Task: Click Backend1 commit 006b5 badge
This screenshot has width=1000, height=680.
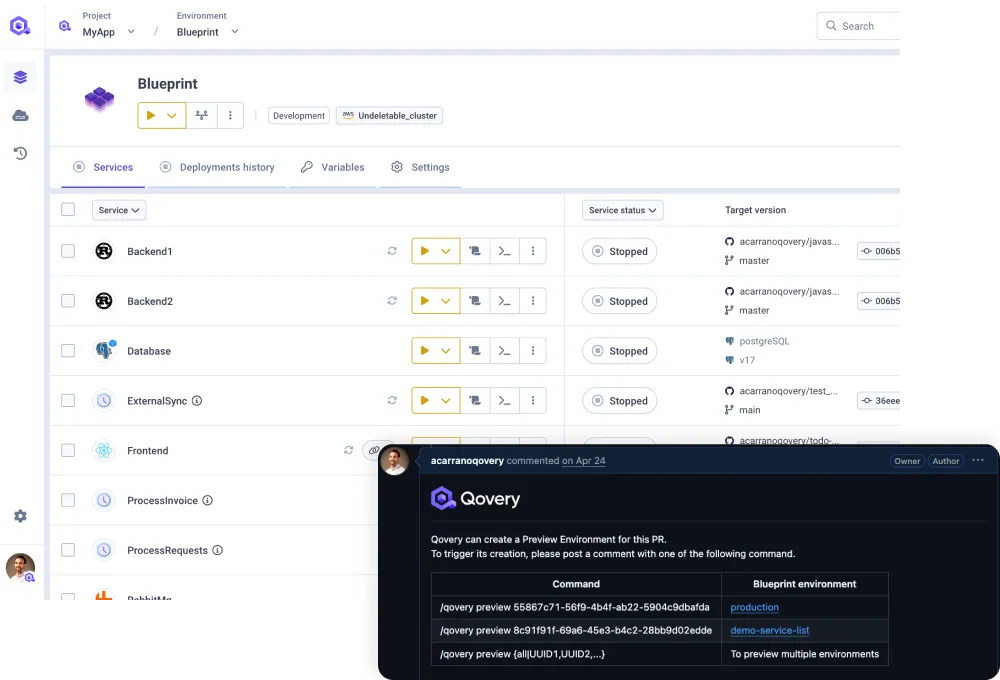Action: (879, 251)
